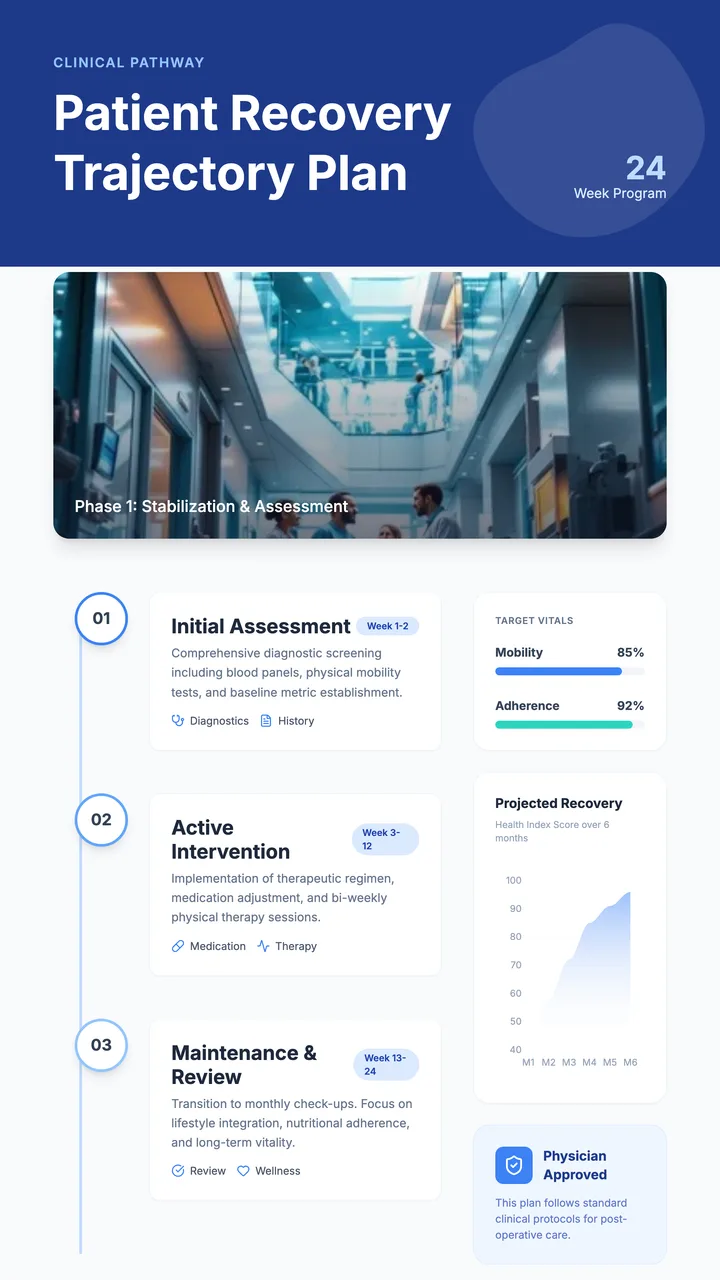The image size is (720, 1280).
Task: Click the Mobility progress bar
Action: pos(570,671)
